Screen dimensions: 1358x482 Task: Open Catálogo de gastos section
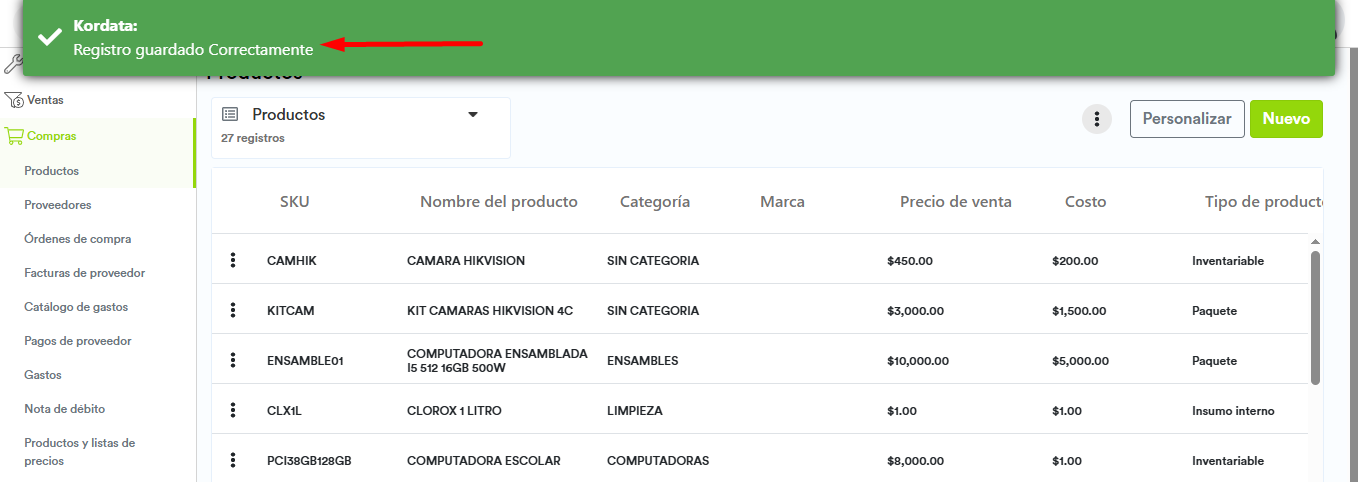pos(76,307)
